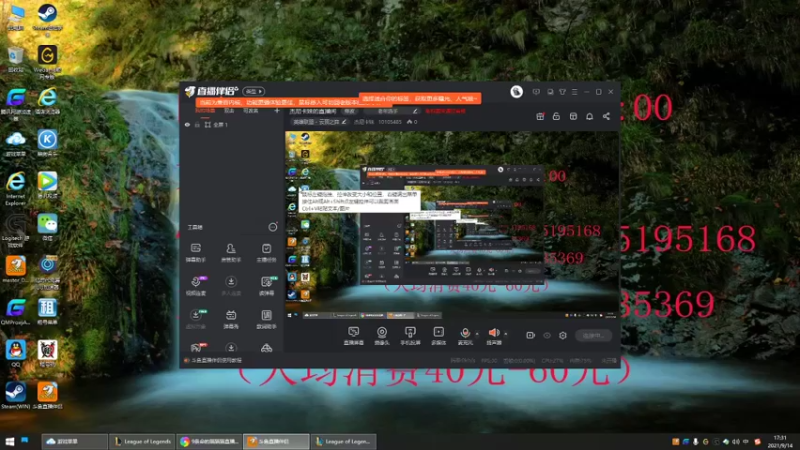Open hamburger menu in title bar
This screenshot has width=800, height=450.
[x=574, y=92]
